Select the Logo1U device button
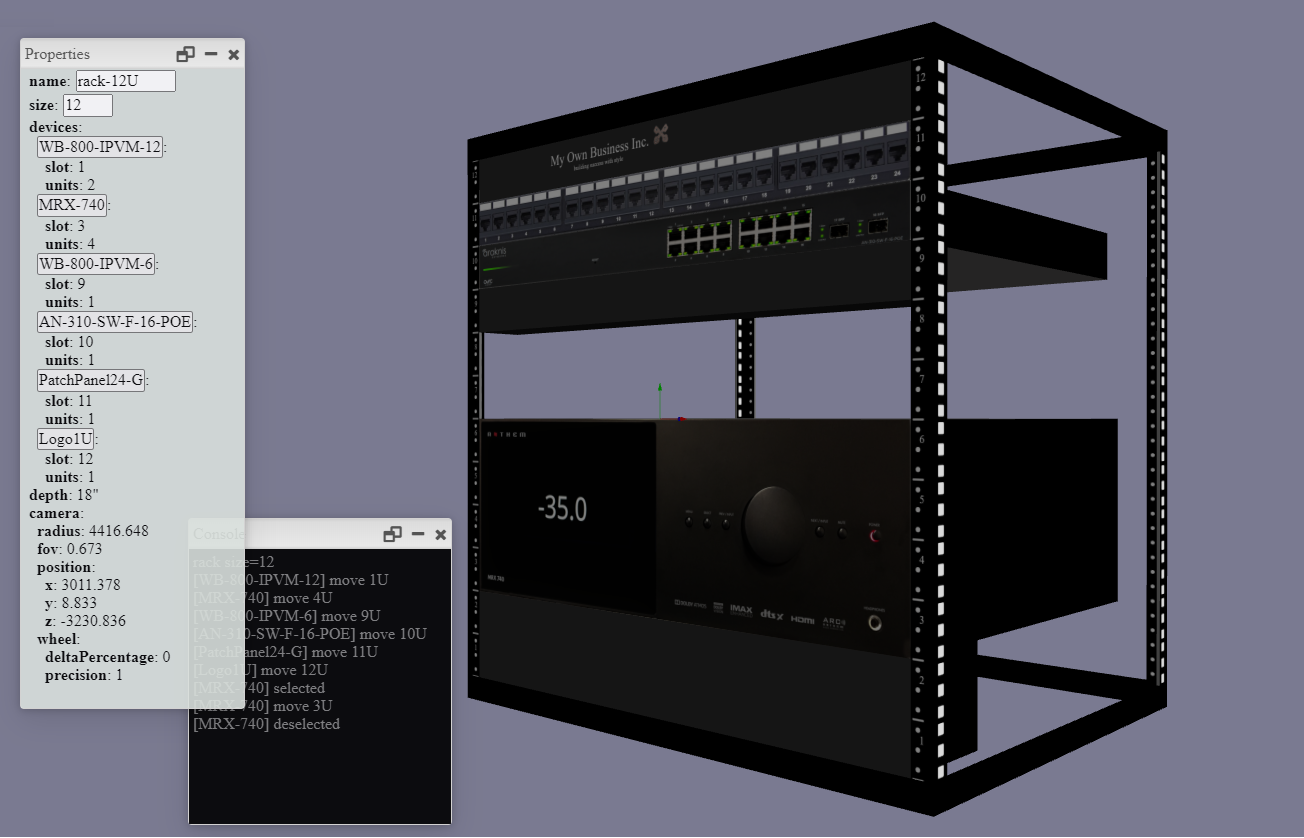The image size is (1304, 838). pyautogui.click(x=65, y=438)
